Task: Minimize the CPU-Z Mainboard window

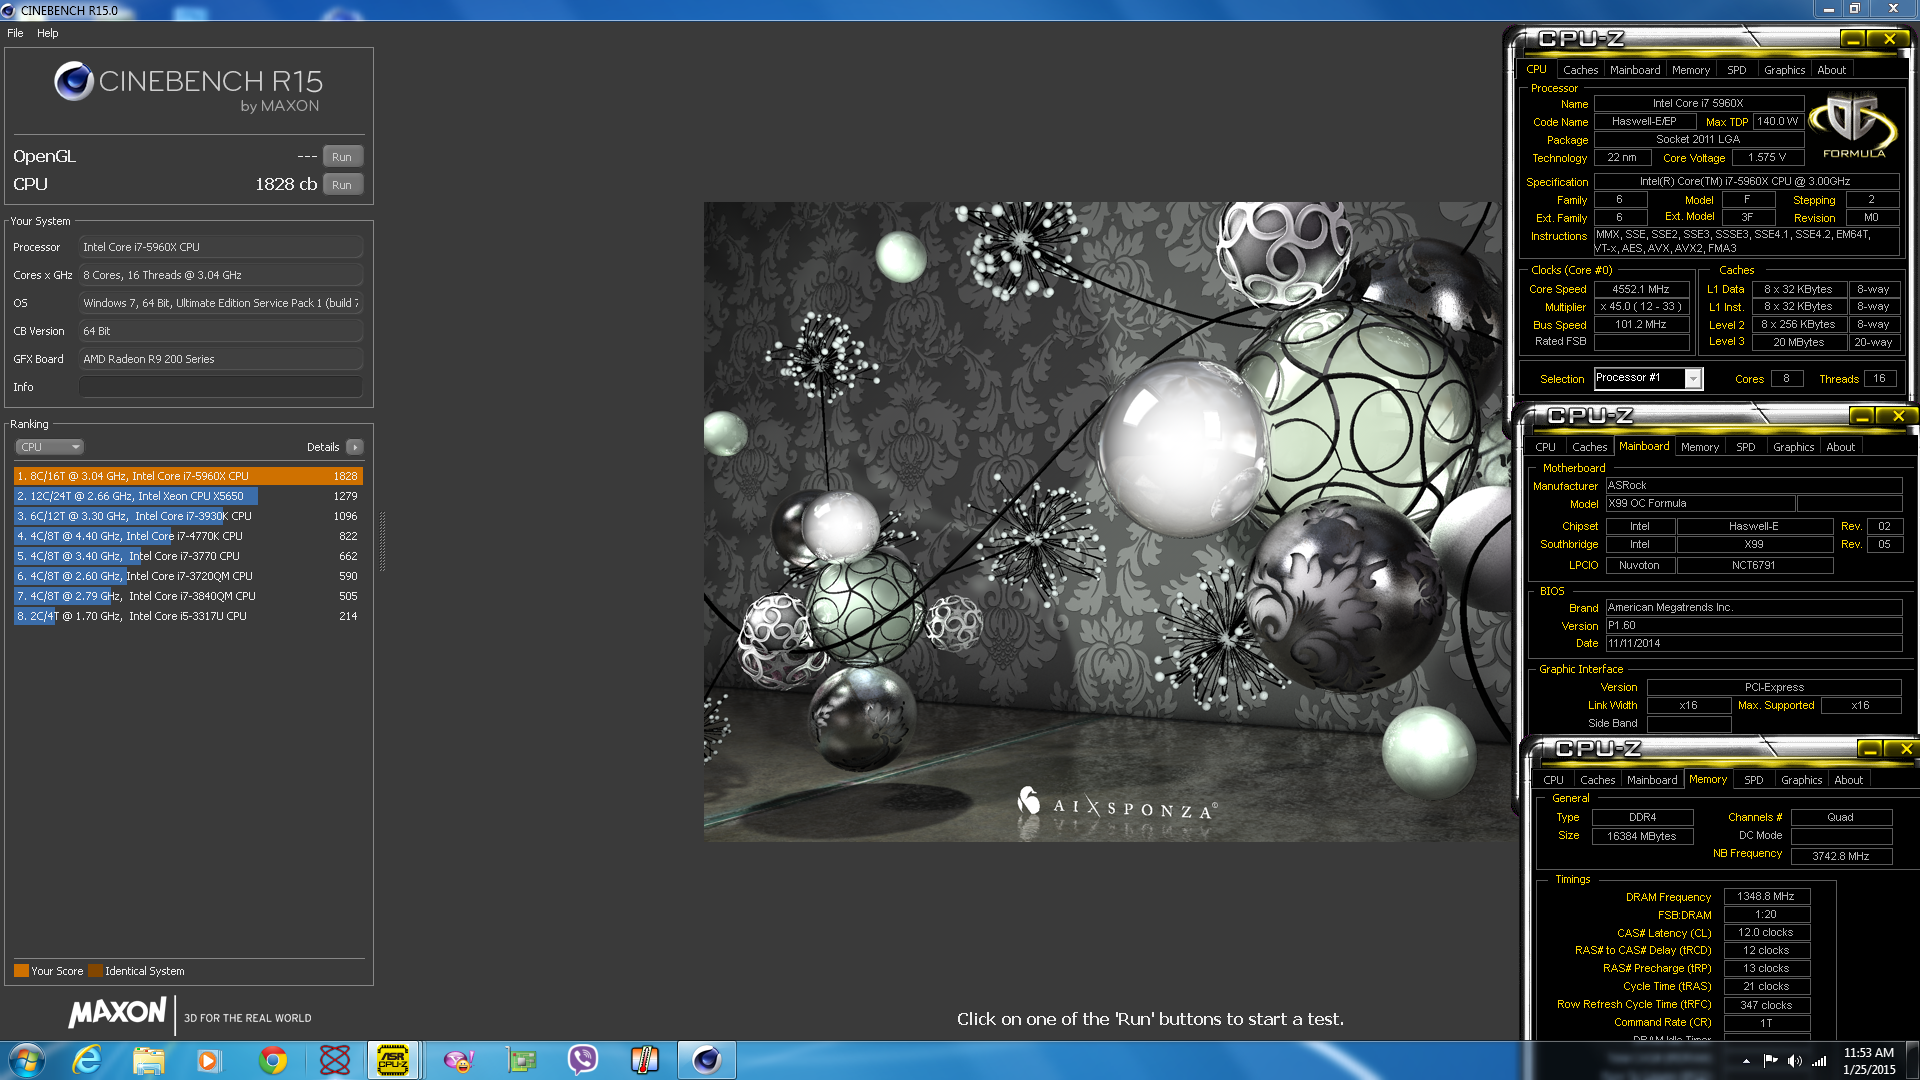Action: (1861, 416)
